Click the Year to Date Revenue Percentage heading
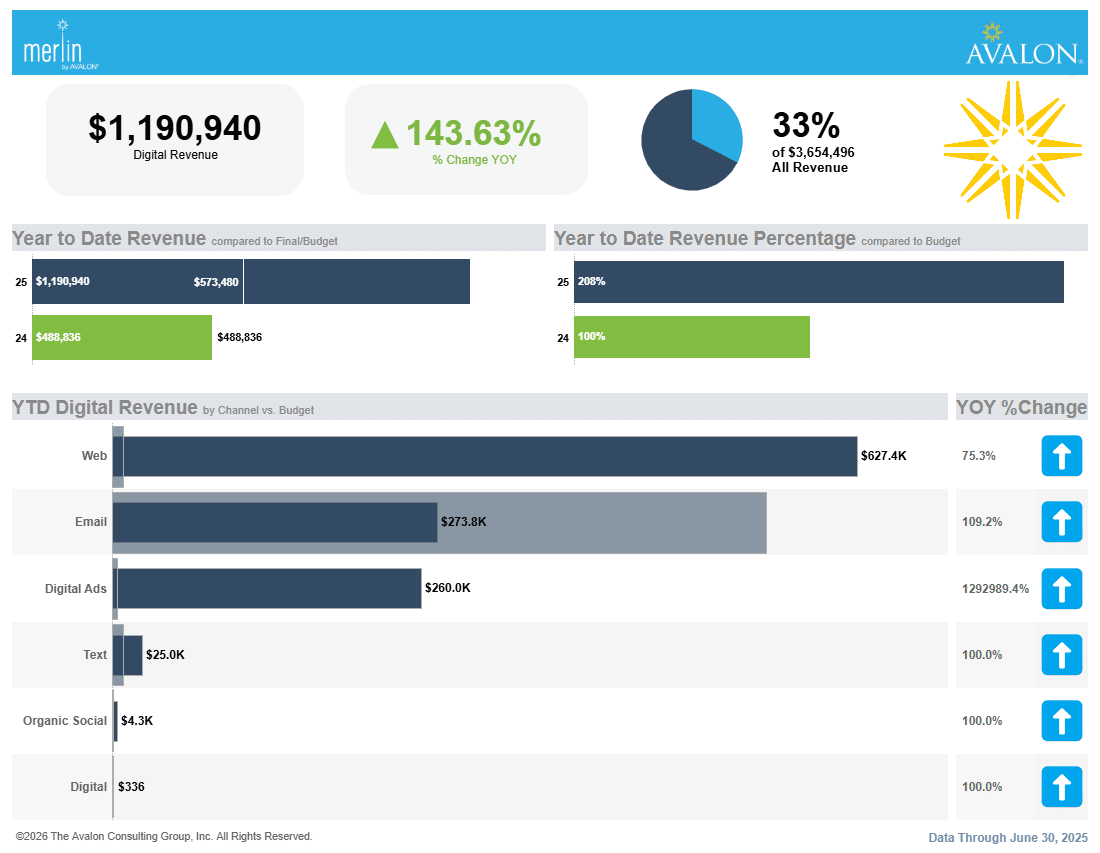The image size is (1100, 853). click(x=704, y=239)
